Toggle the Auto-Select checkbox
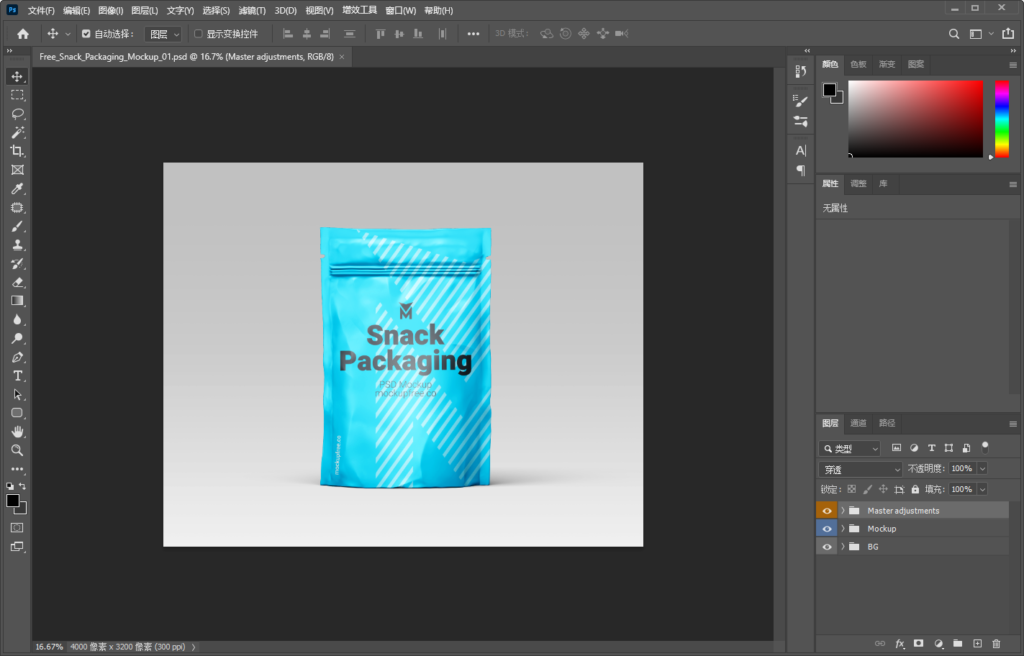 (86, 34)
